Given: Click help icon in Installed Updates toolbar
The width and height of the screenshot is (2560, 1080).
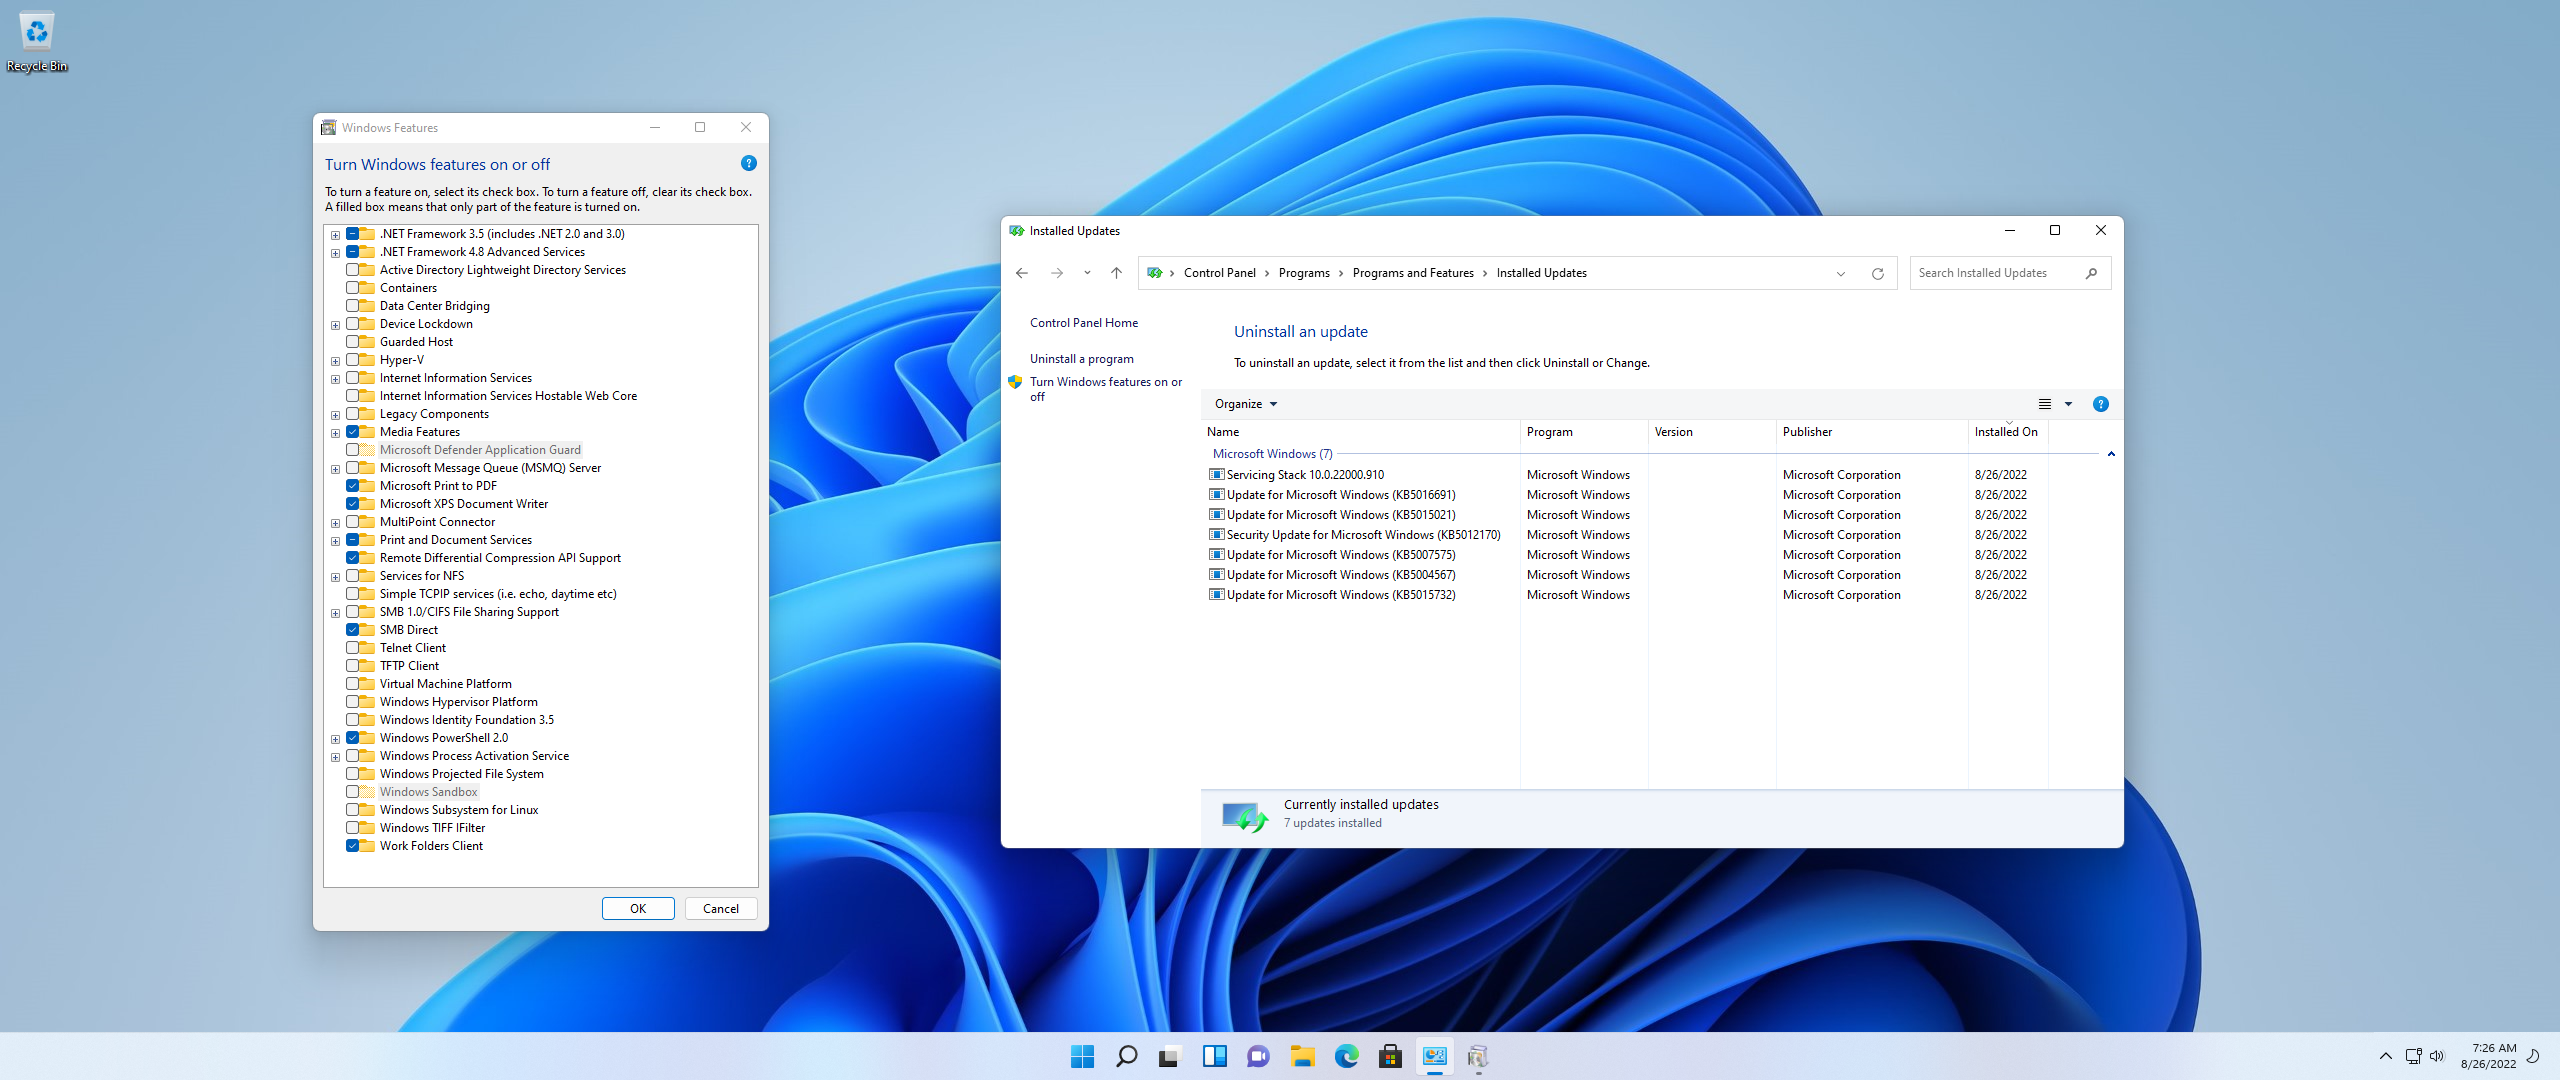Looking at the screenshot, I should coord(2100,404).
